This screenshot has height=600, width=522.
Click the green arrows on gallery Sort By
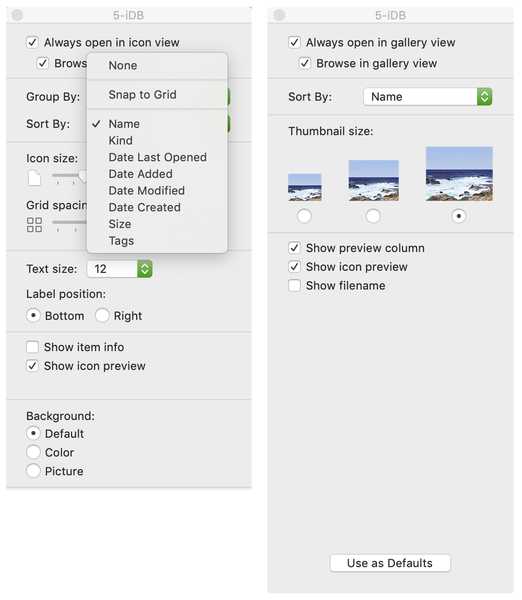pos(484,96)
